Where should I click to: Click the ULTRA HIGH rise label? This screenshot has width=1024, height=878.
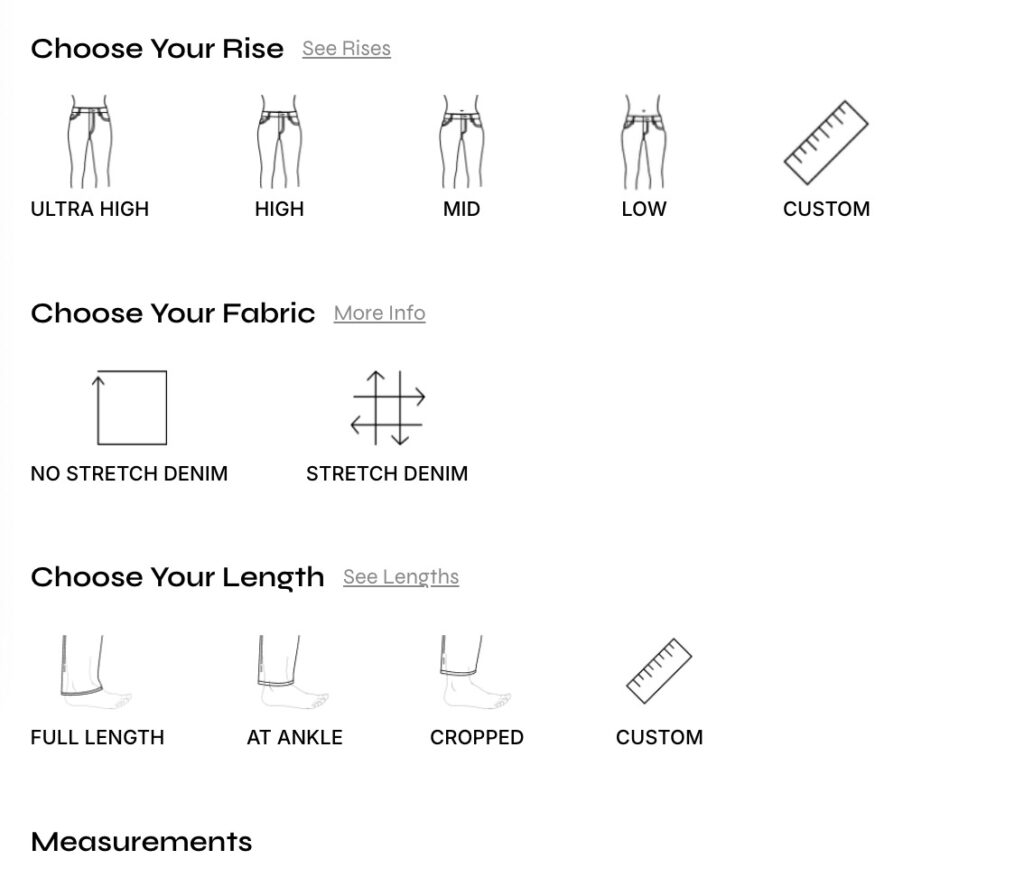90,209
